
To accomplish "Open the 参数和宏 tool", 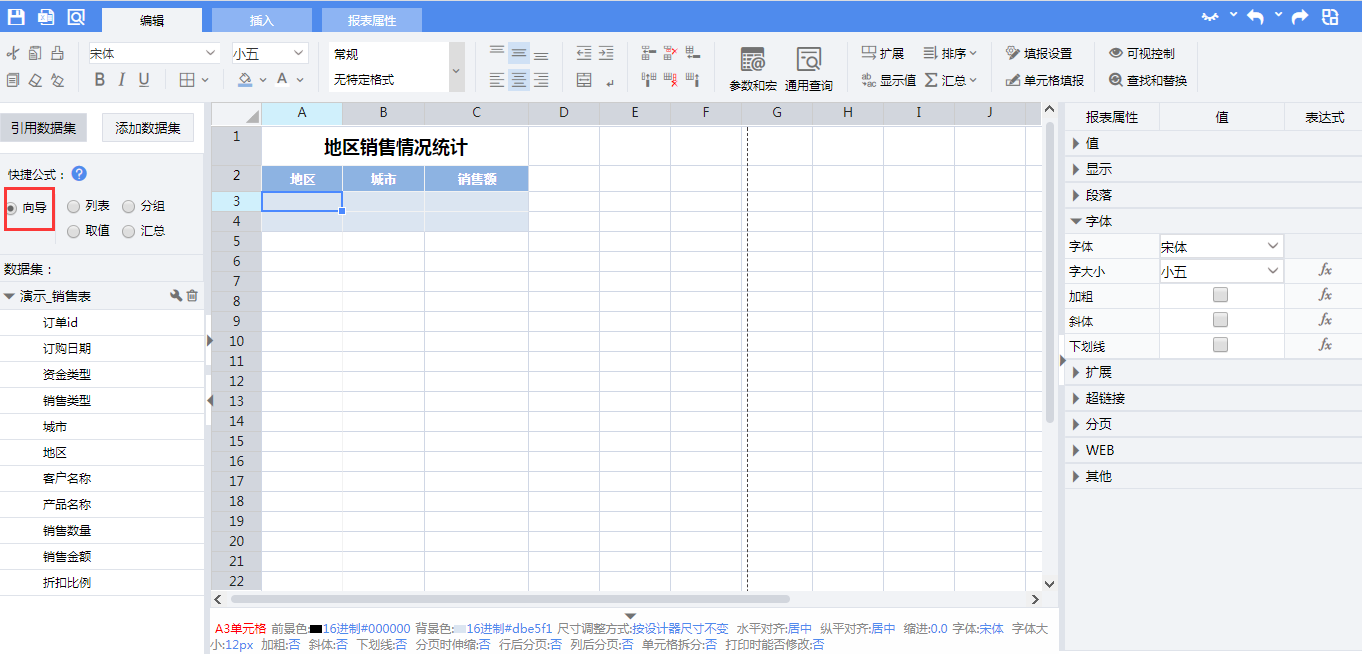I will (752, 68).
